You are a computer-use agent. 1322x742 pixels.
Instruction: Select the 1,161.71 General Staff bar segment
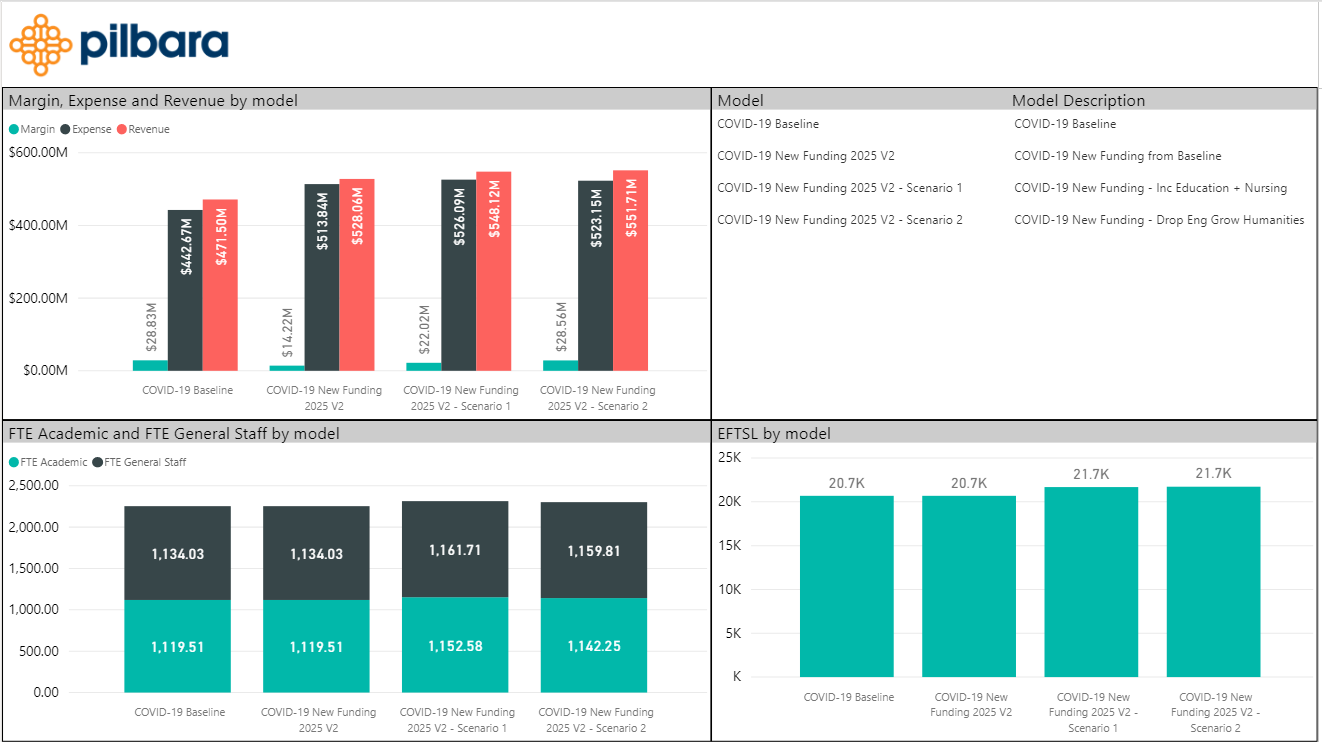pos(455,549)
